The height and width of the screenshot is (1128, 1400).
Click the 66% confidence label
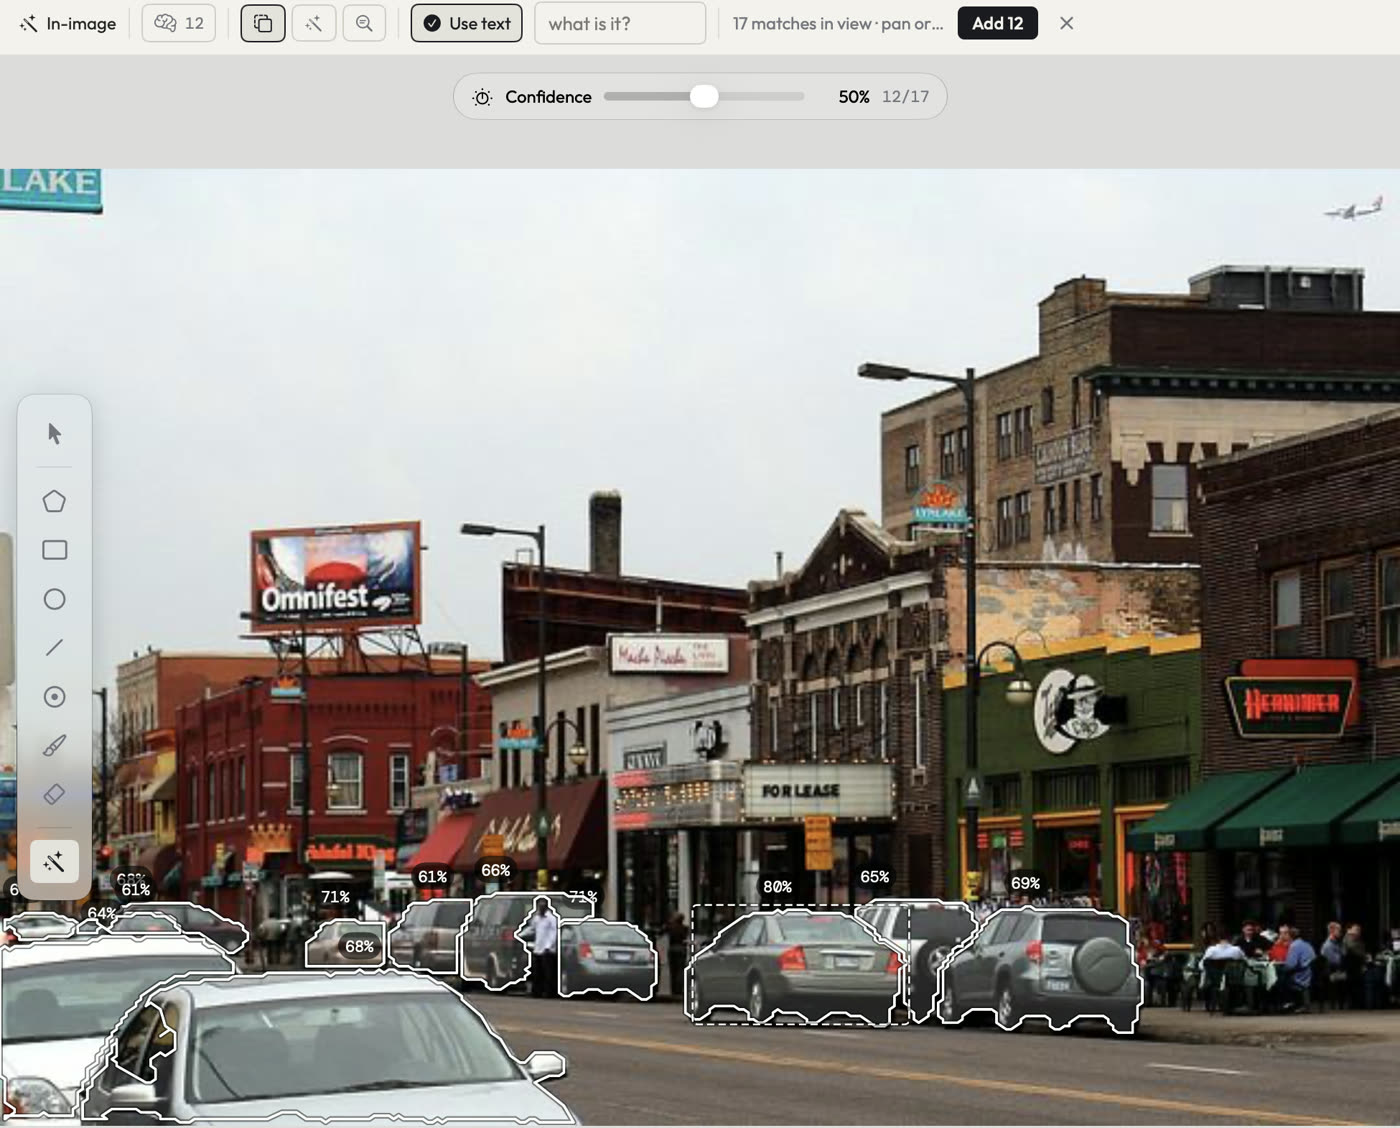pyautogui.click(x=495, y=870)
